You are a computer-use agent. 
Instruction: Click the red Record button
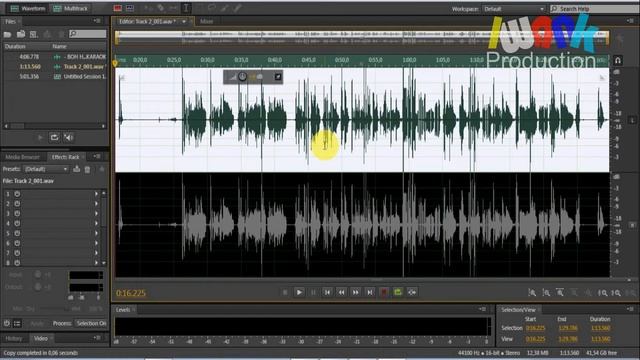(x=384, y=292)
